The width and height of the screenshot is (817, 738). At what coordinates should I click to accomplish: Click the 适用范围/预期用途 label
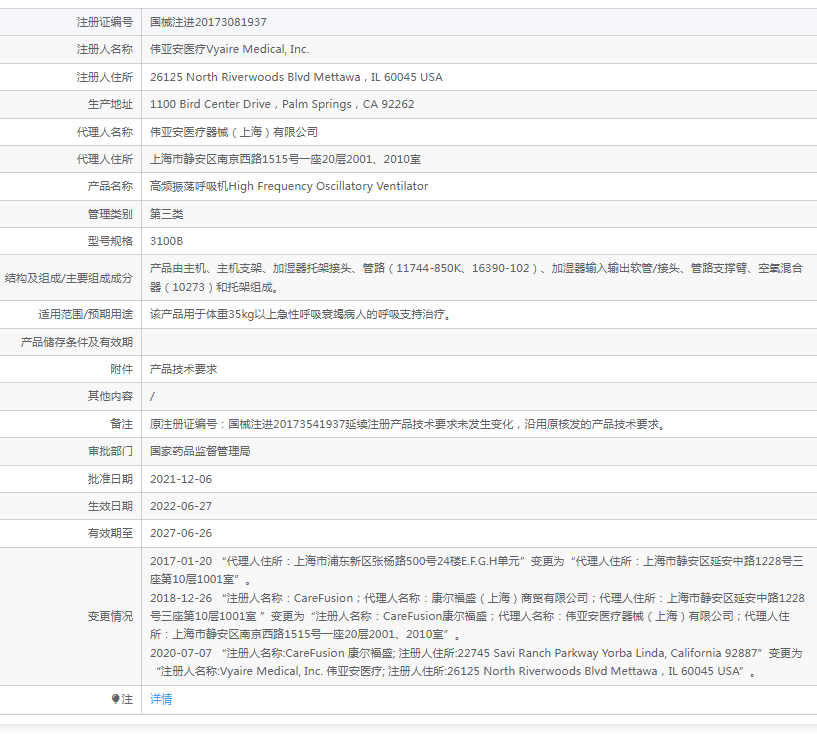click(x=85, y=314)
